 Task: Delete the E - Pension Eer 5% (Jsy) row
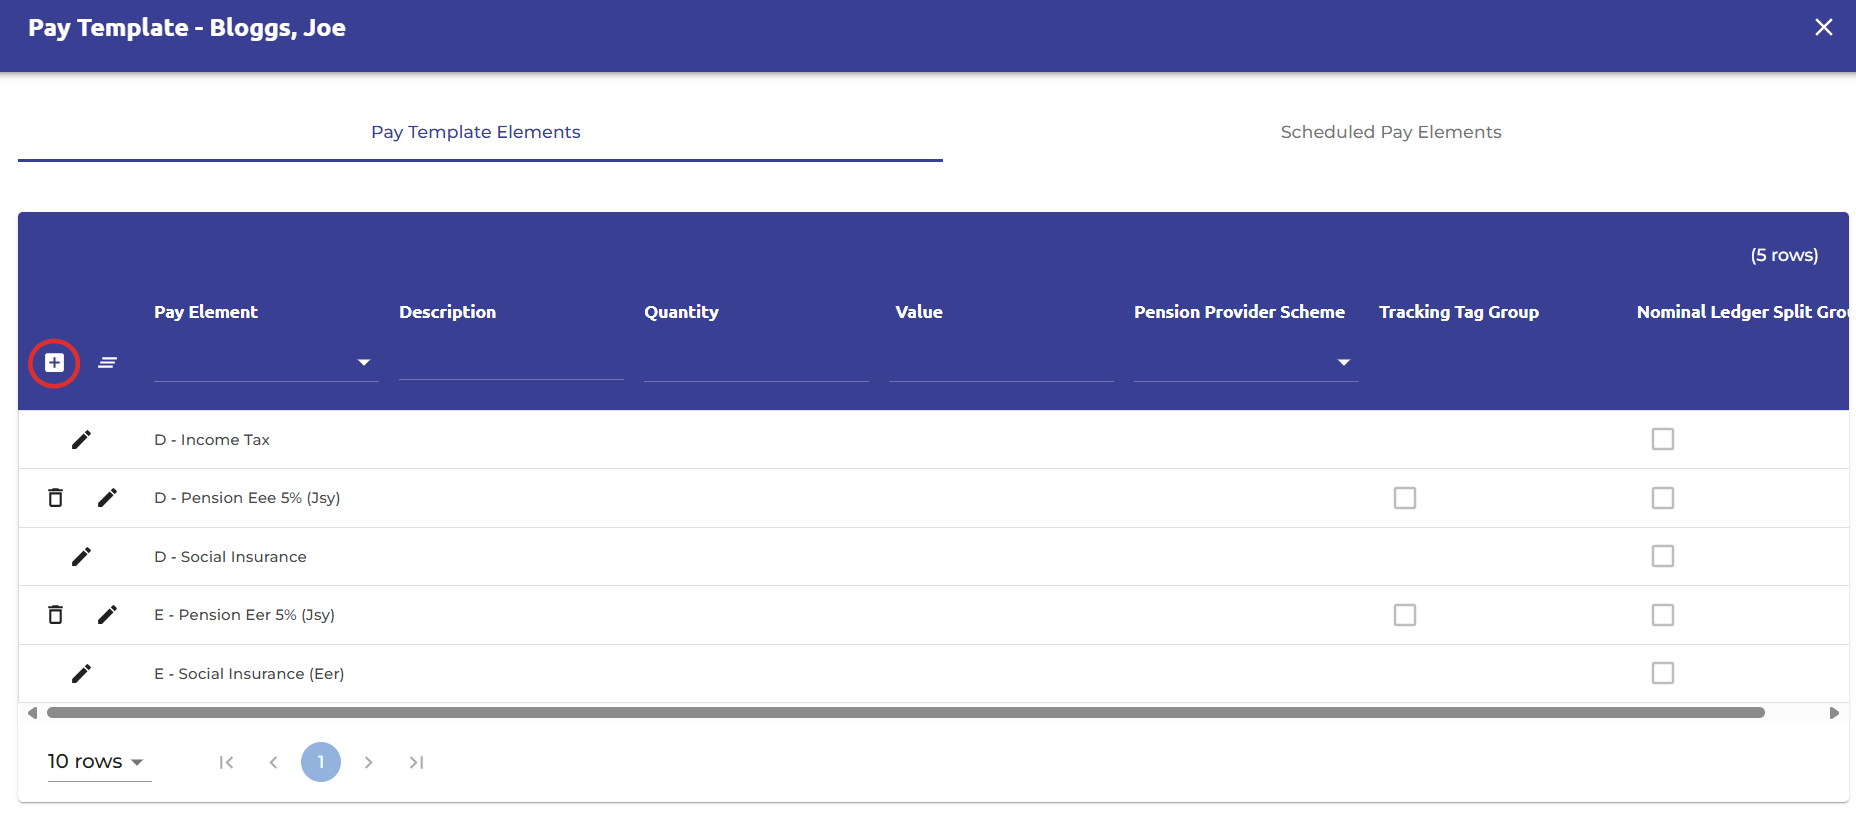click(x=56, y=614)
